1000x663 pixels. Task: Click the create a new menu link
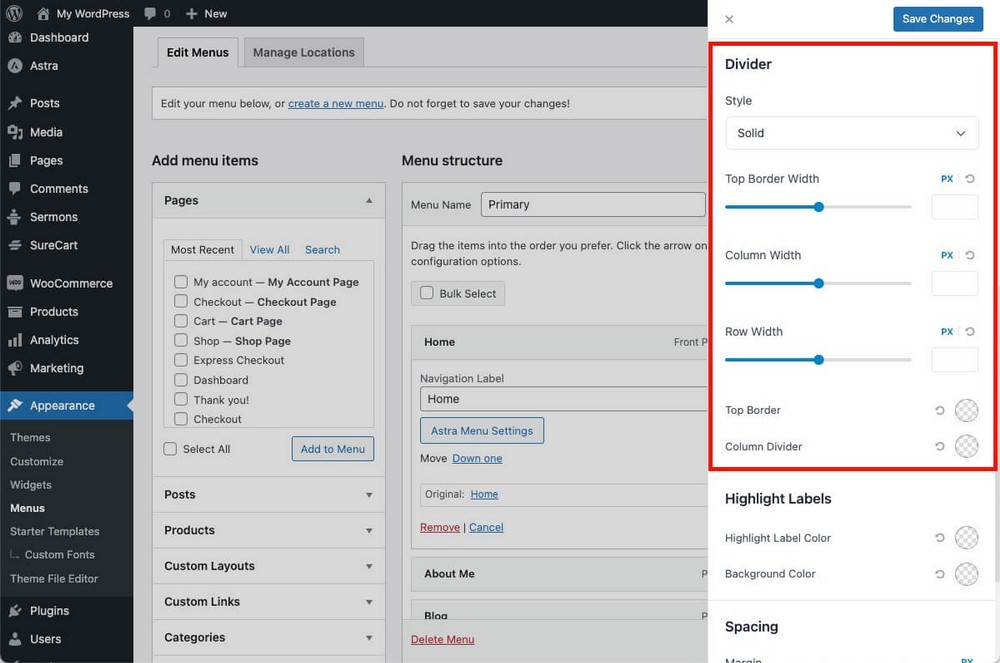pyautogui.click(x=335, y=103)
